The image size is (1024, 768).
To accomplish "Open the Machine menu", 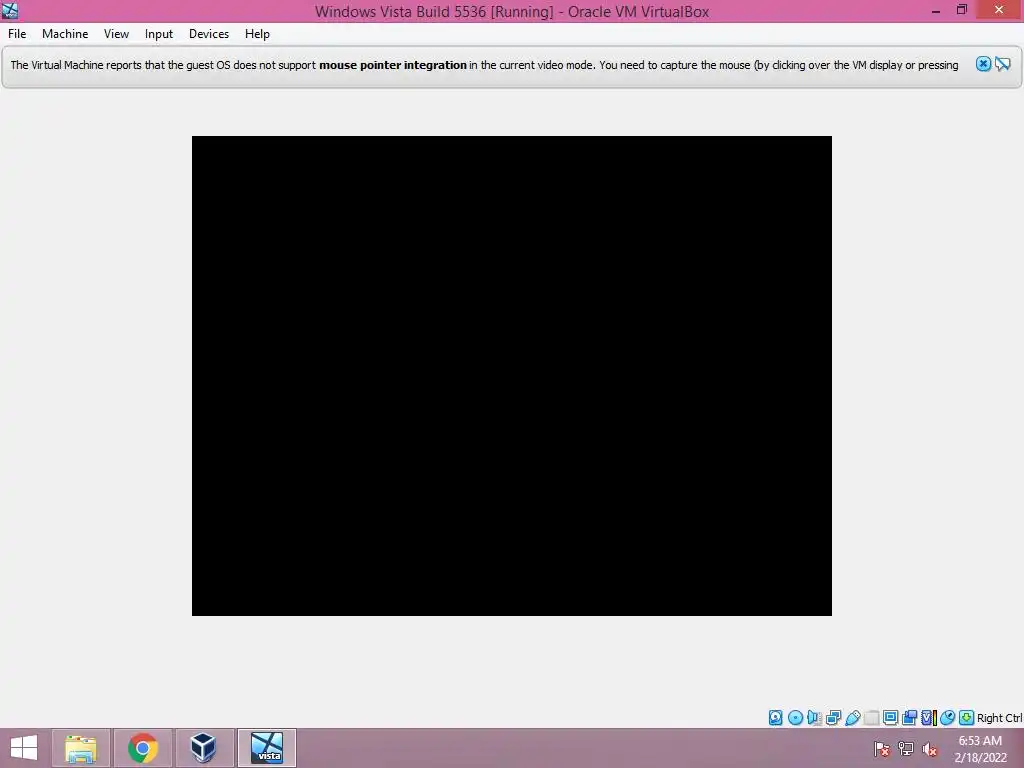I will pyautogui.click(x=65, y=34).
